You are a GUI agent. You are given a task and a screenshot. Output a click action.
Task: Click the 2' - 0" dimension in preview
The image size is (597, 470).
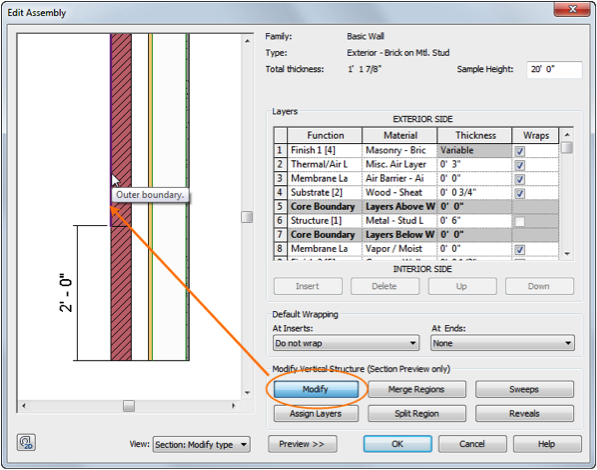click(66, 293)
